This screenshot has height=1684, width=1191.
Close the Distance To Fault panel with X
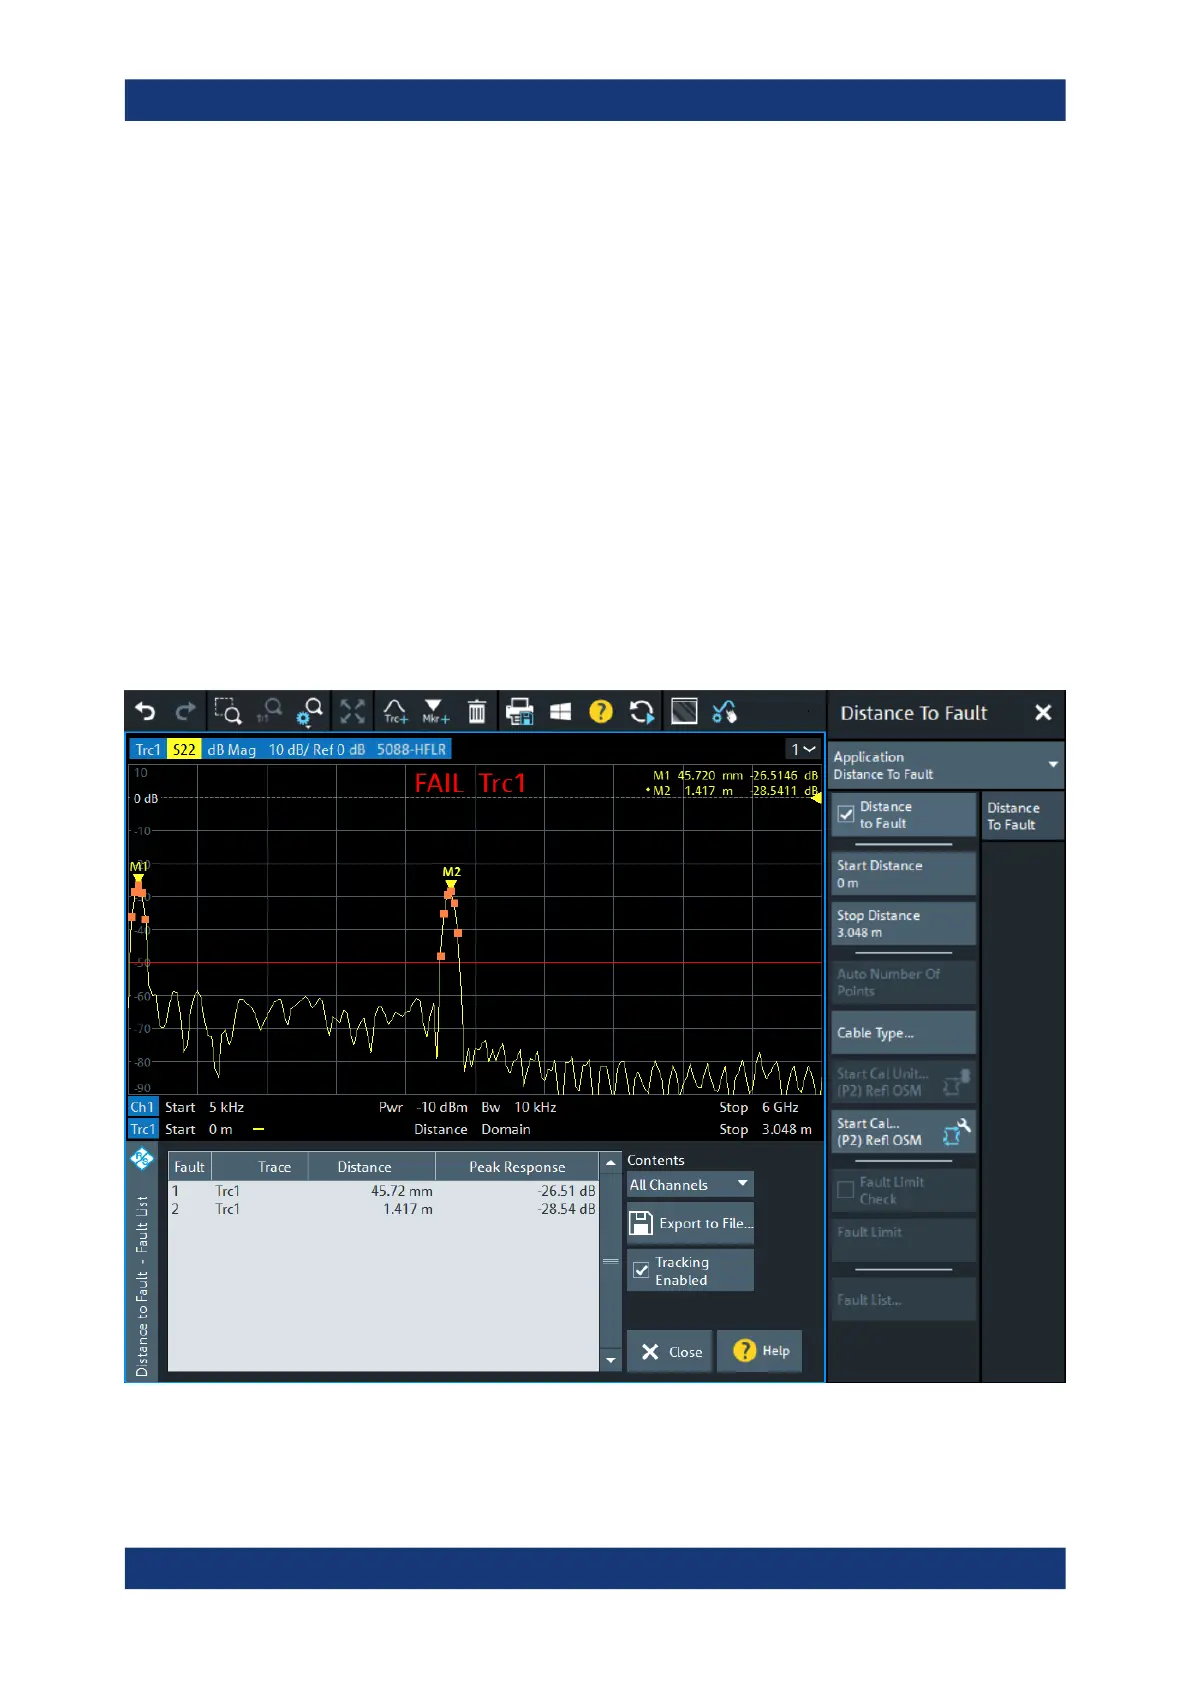point(1043,712)
